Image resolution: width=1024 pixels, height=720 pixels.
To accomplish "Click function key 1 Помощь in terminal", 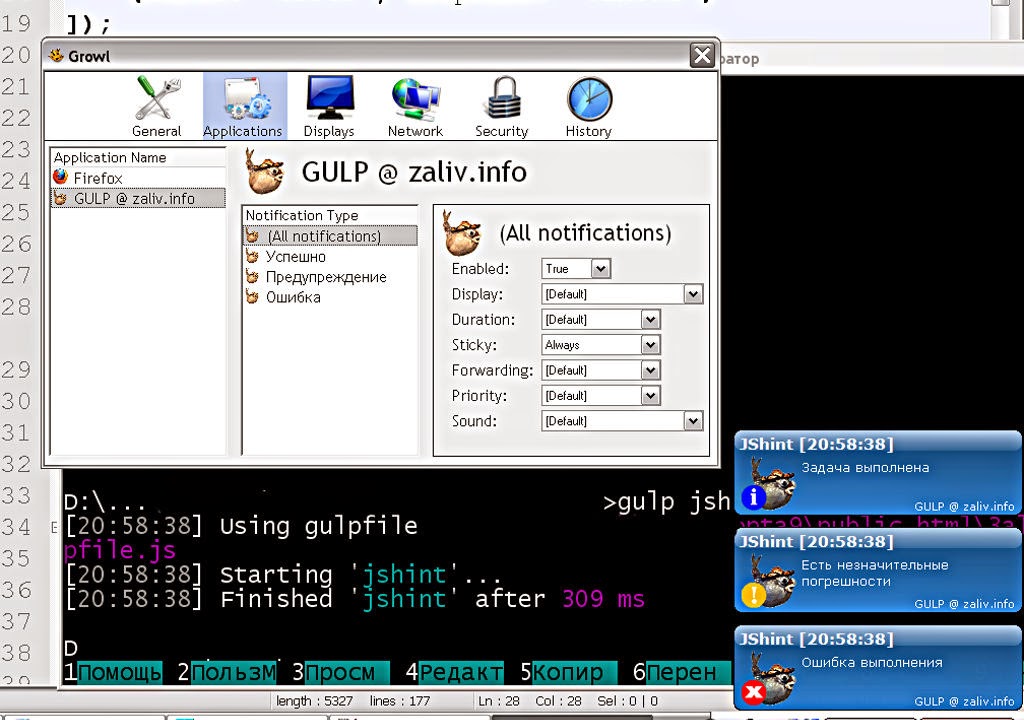I will (112, 672).
